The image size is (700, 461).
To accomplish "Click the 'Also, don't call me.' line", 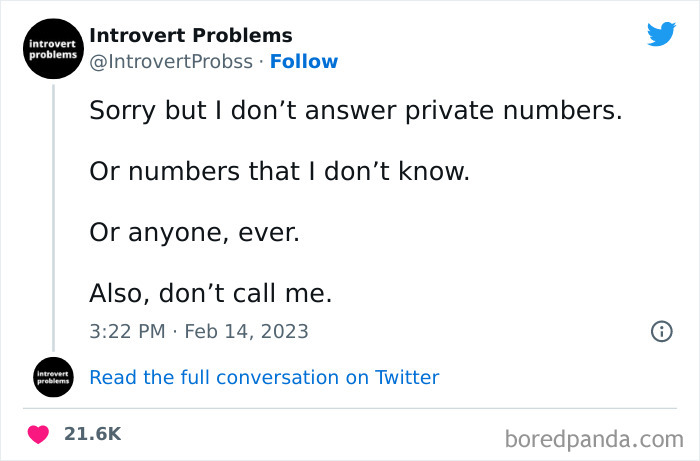I will click(x=209, y=293).
